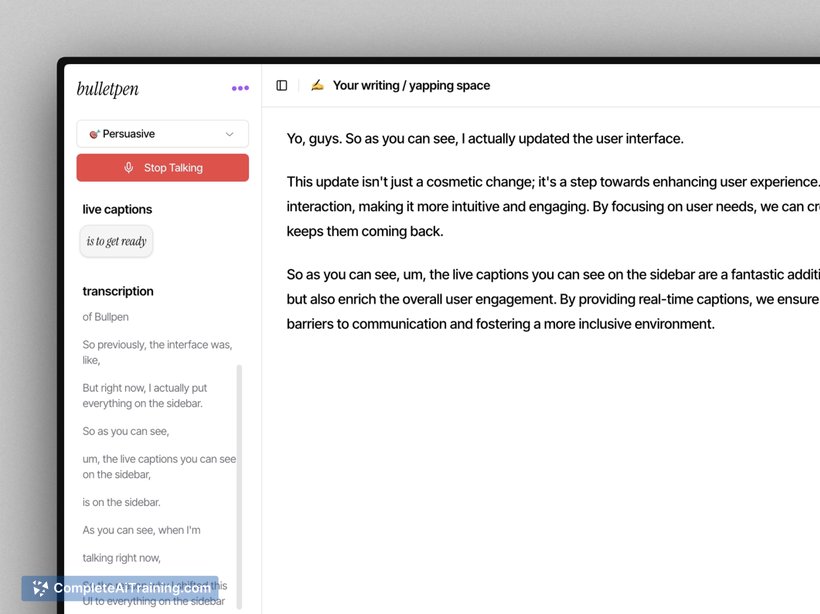Click the transcription panel scrollbar
The height and width of the screenshot is (614, 820).
tap(240, 486)
